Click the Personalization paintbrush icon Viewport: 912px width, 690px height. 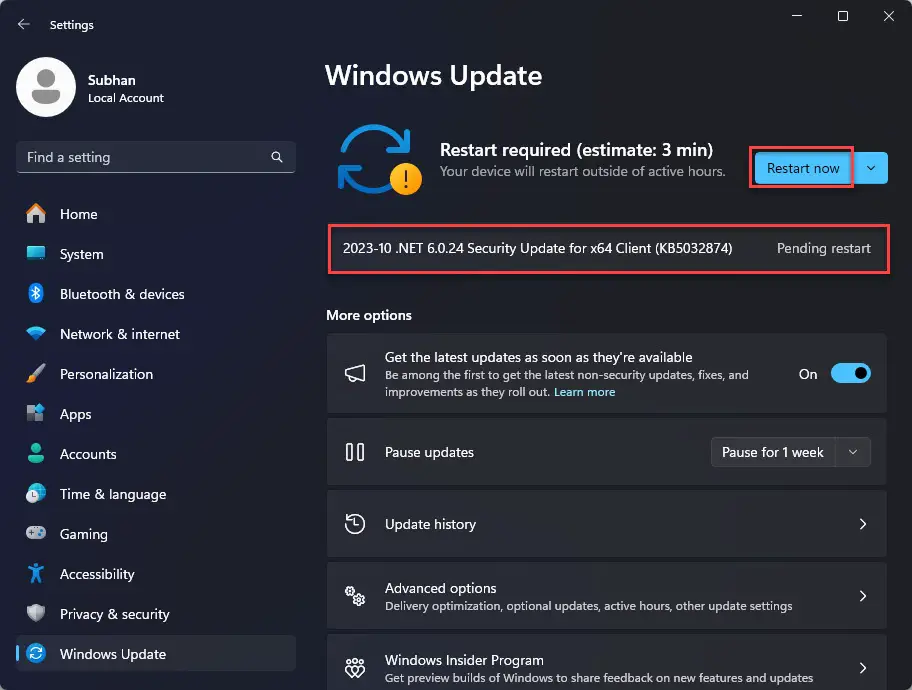tap(36, 374)
